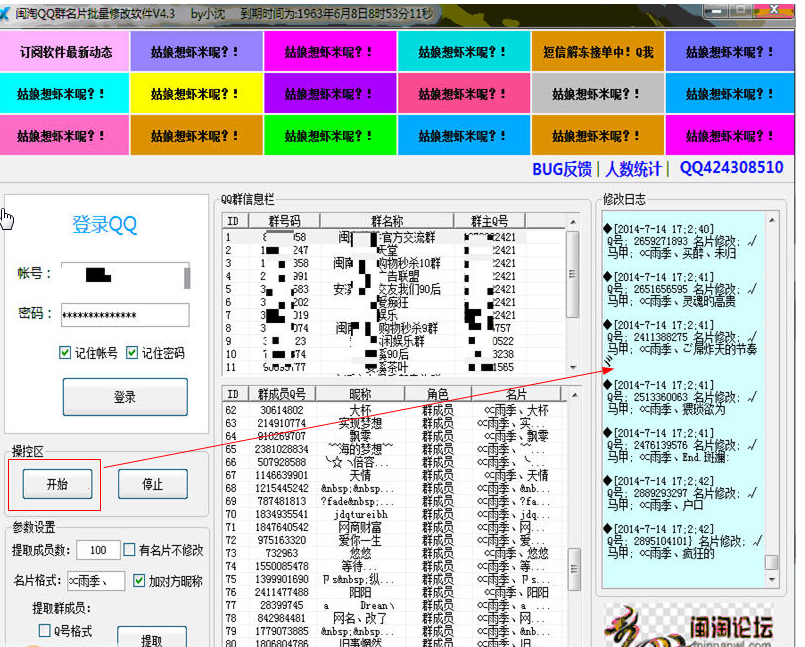This screenshot has height=647, width=805.
Task: Click the 登录 login button
Action: tap(125, 396)
